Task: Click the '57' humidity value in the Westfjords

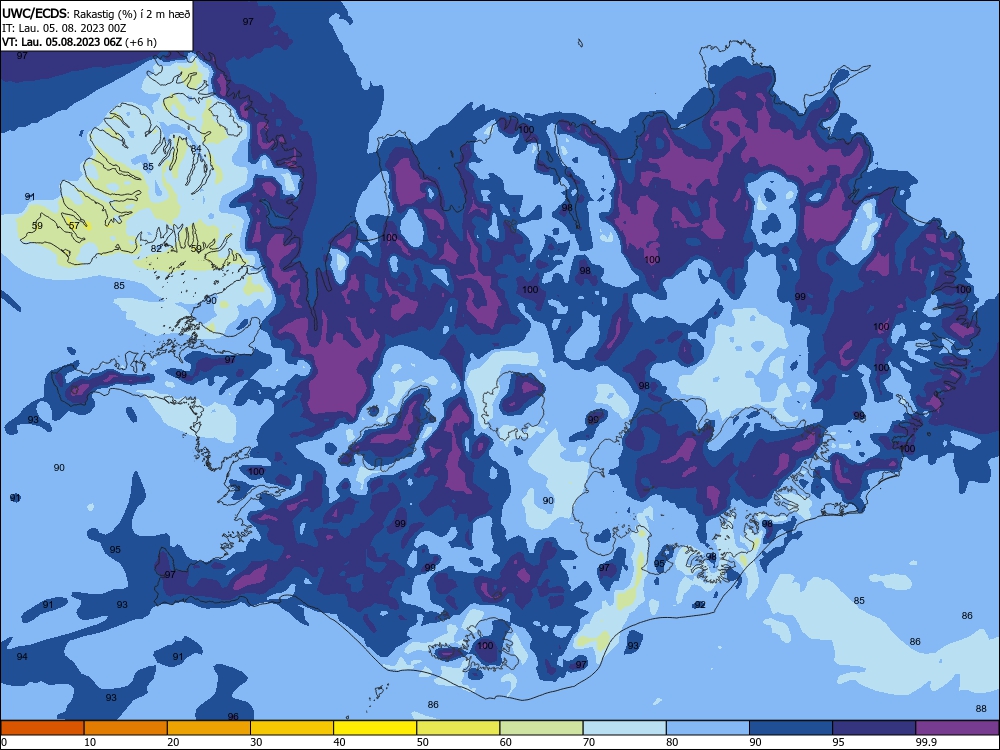Action: [74, 226]
